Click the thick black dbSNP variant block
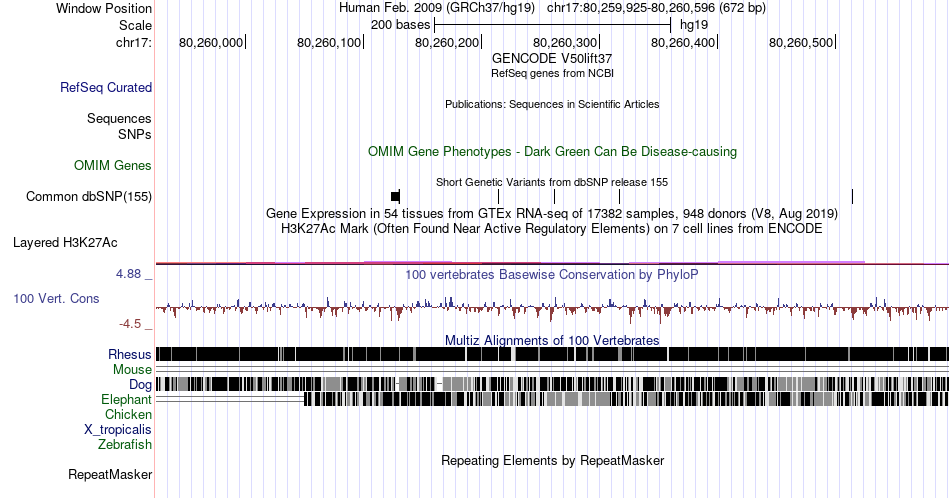 click(396, 196)
